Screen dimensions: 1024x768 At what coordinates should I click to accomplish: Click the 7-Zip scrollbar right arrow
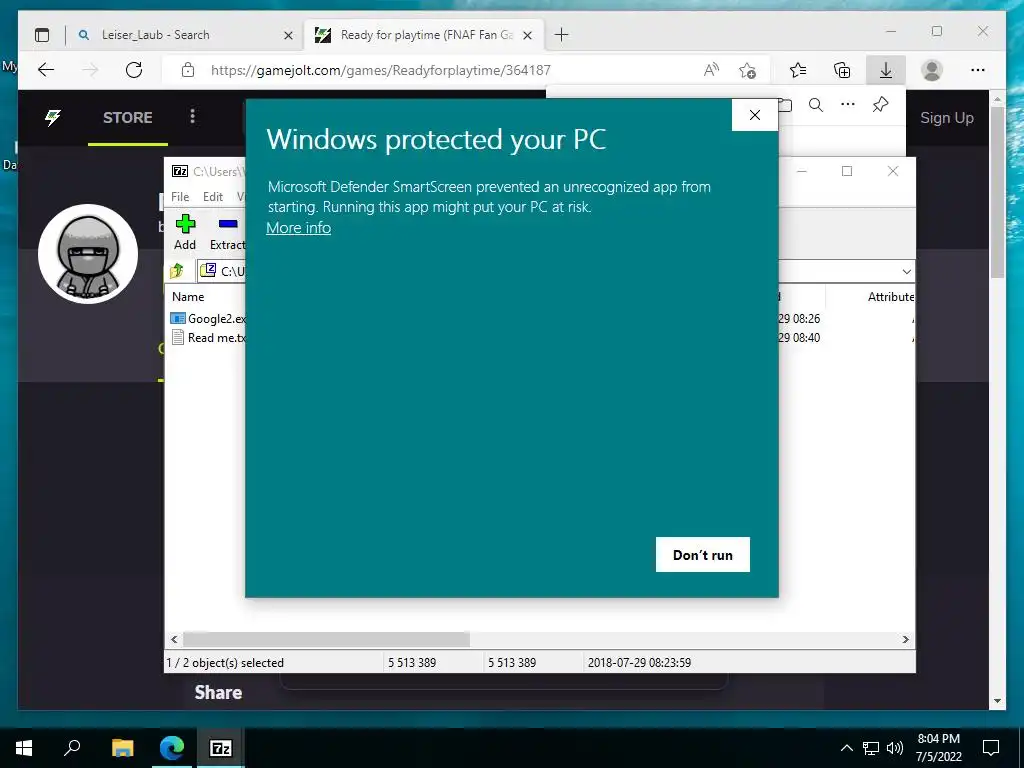(x=906, y=639)
